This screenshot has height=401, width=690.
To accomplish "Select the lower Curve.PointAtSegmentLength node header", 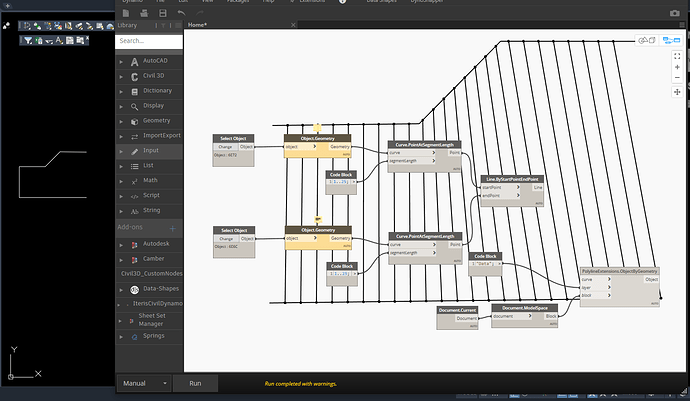I will (x=425, y=236).
